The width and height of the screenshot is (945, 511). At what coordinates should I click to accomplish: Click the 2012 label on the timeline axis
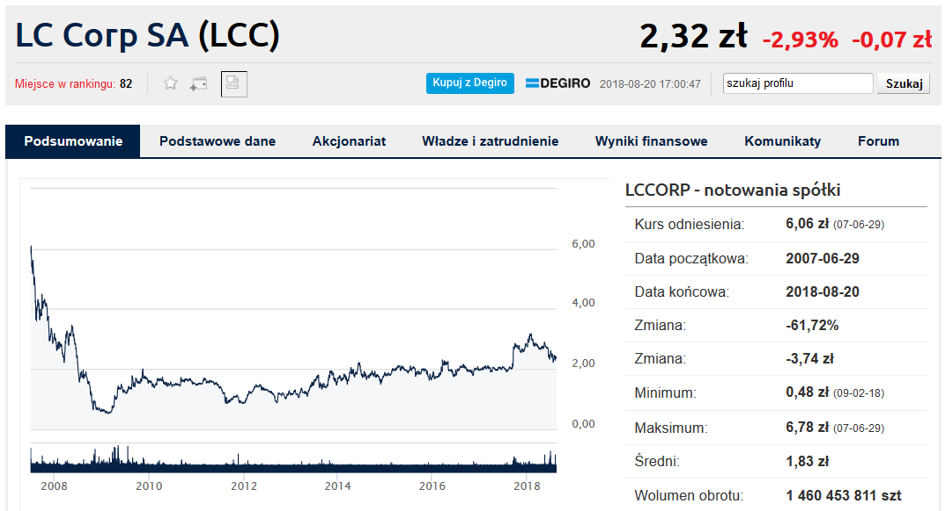point(243,486)
